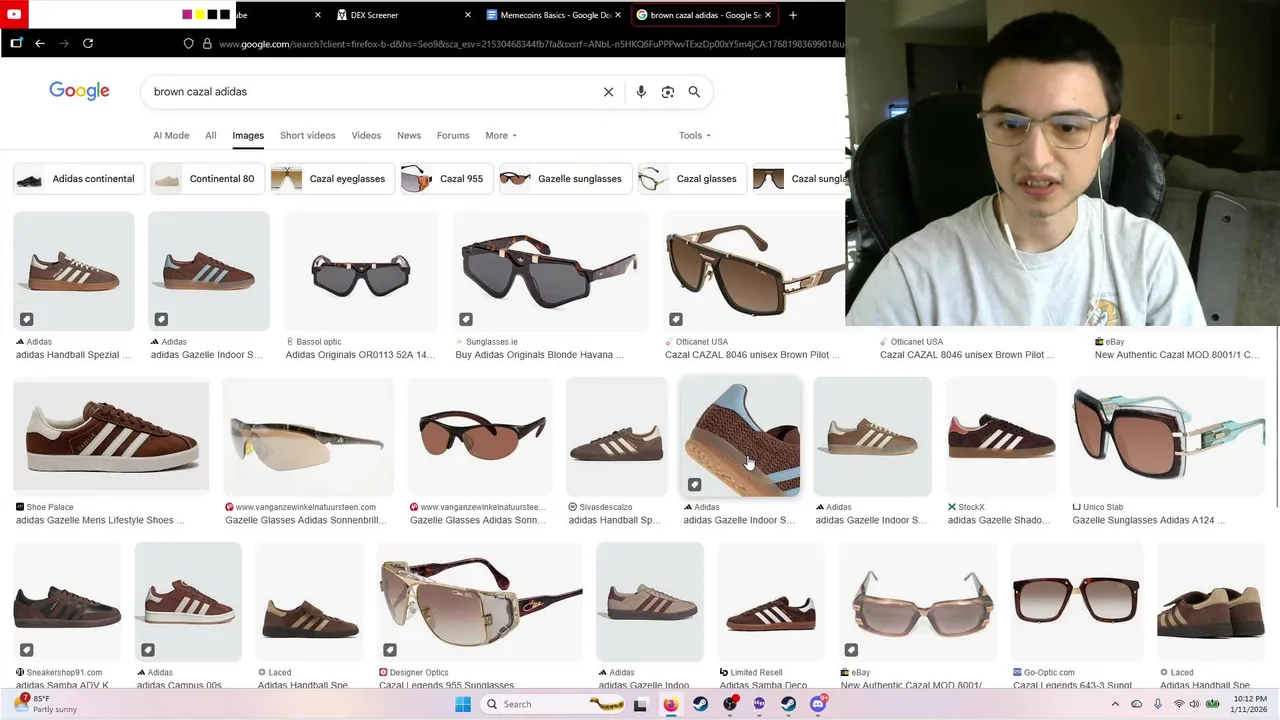Submit search with the magnifier icon
The height and width of the screenshot is (720, 1280).
click(x=694, y=92)
